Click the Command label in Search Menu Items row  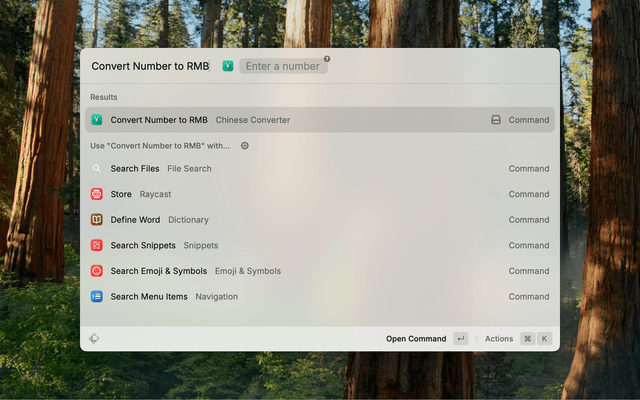click(529, 297)
